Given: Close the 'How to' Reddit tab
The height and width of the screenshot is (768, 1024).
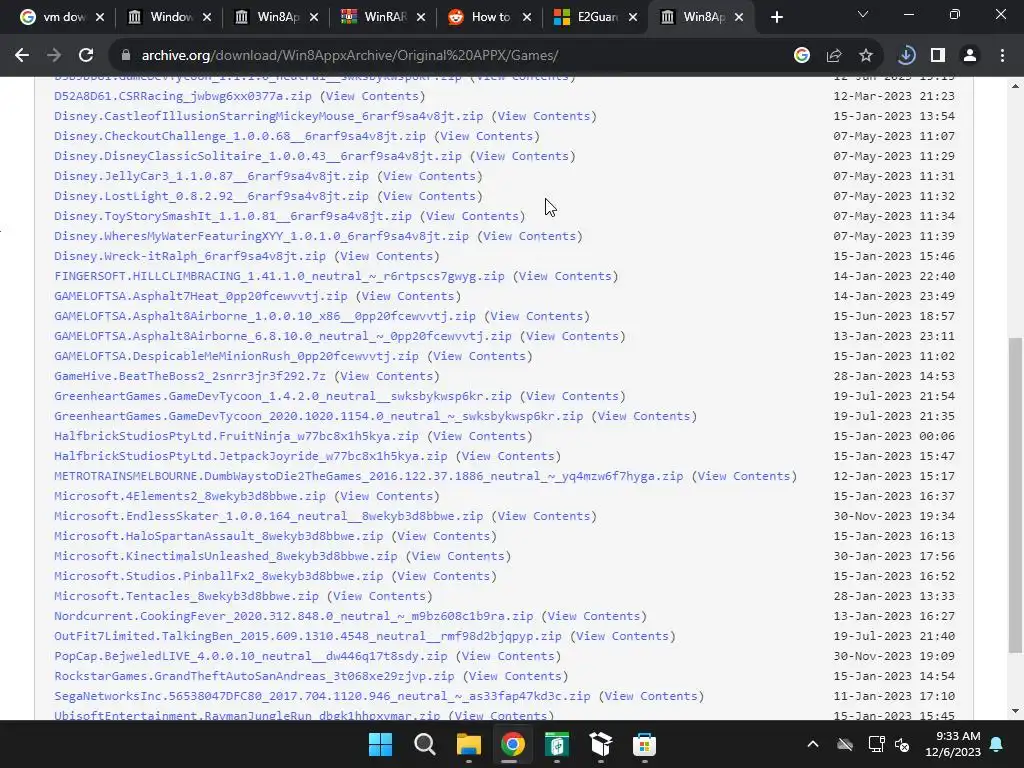Looking at the screenshot, I should tap(527, 17).
